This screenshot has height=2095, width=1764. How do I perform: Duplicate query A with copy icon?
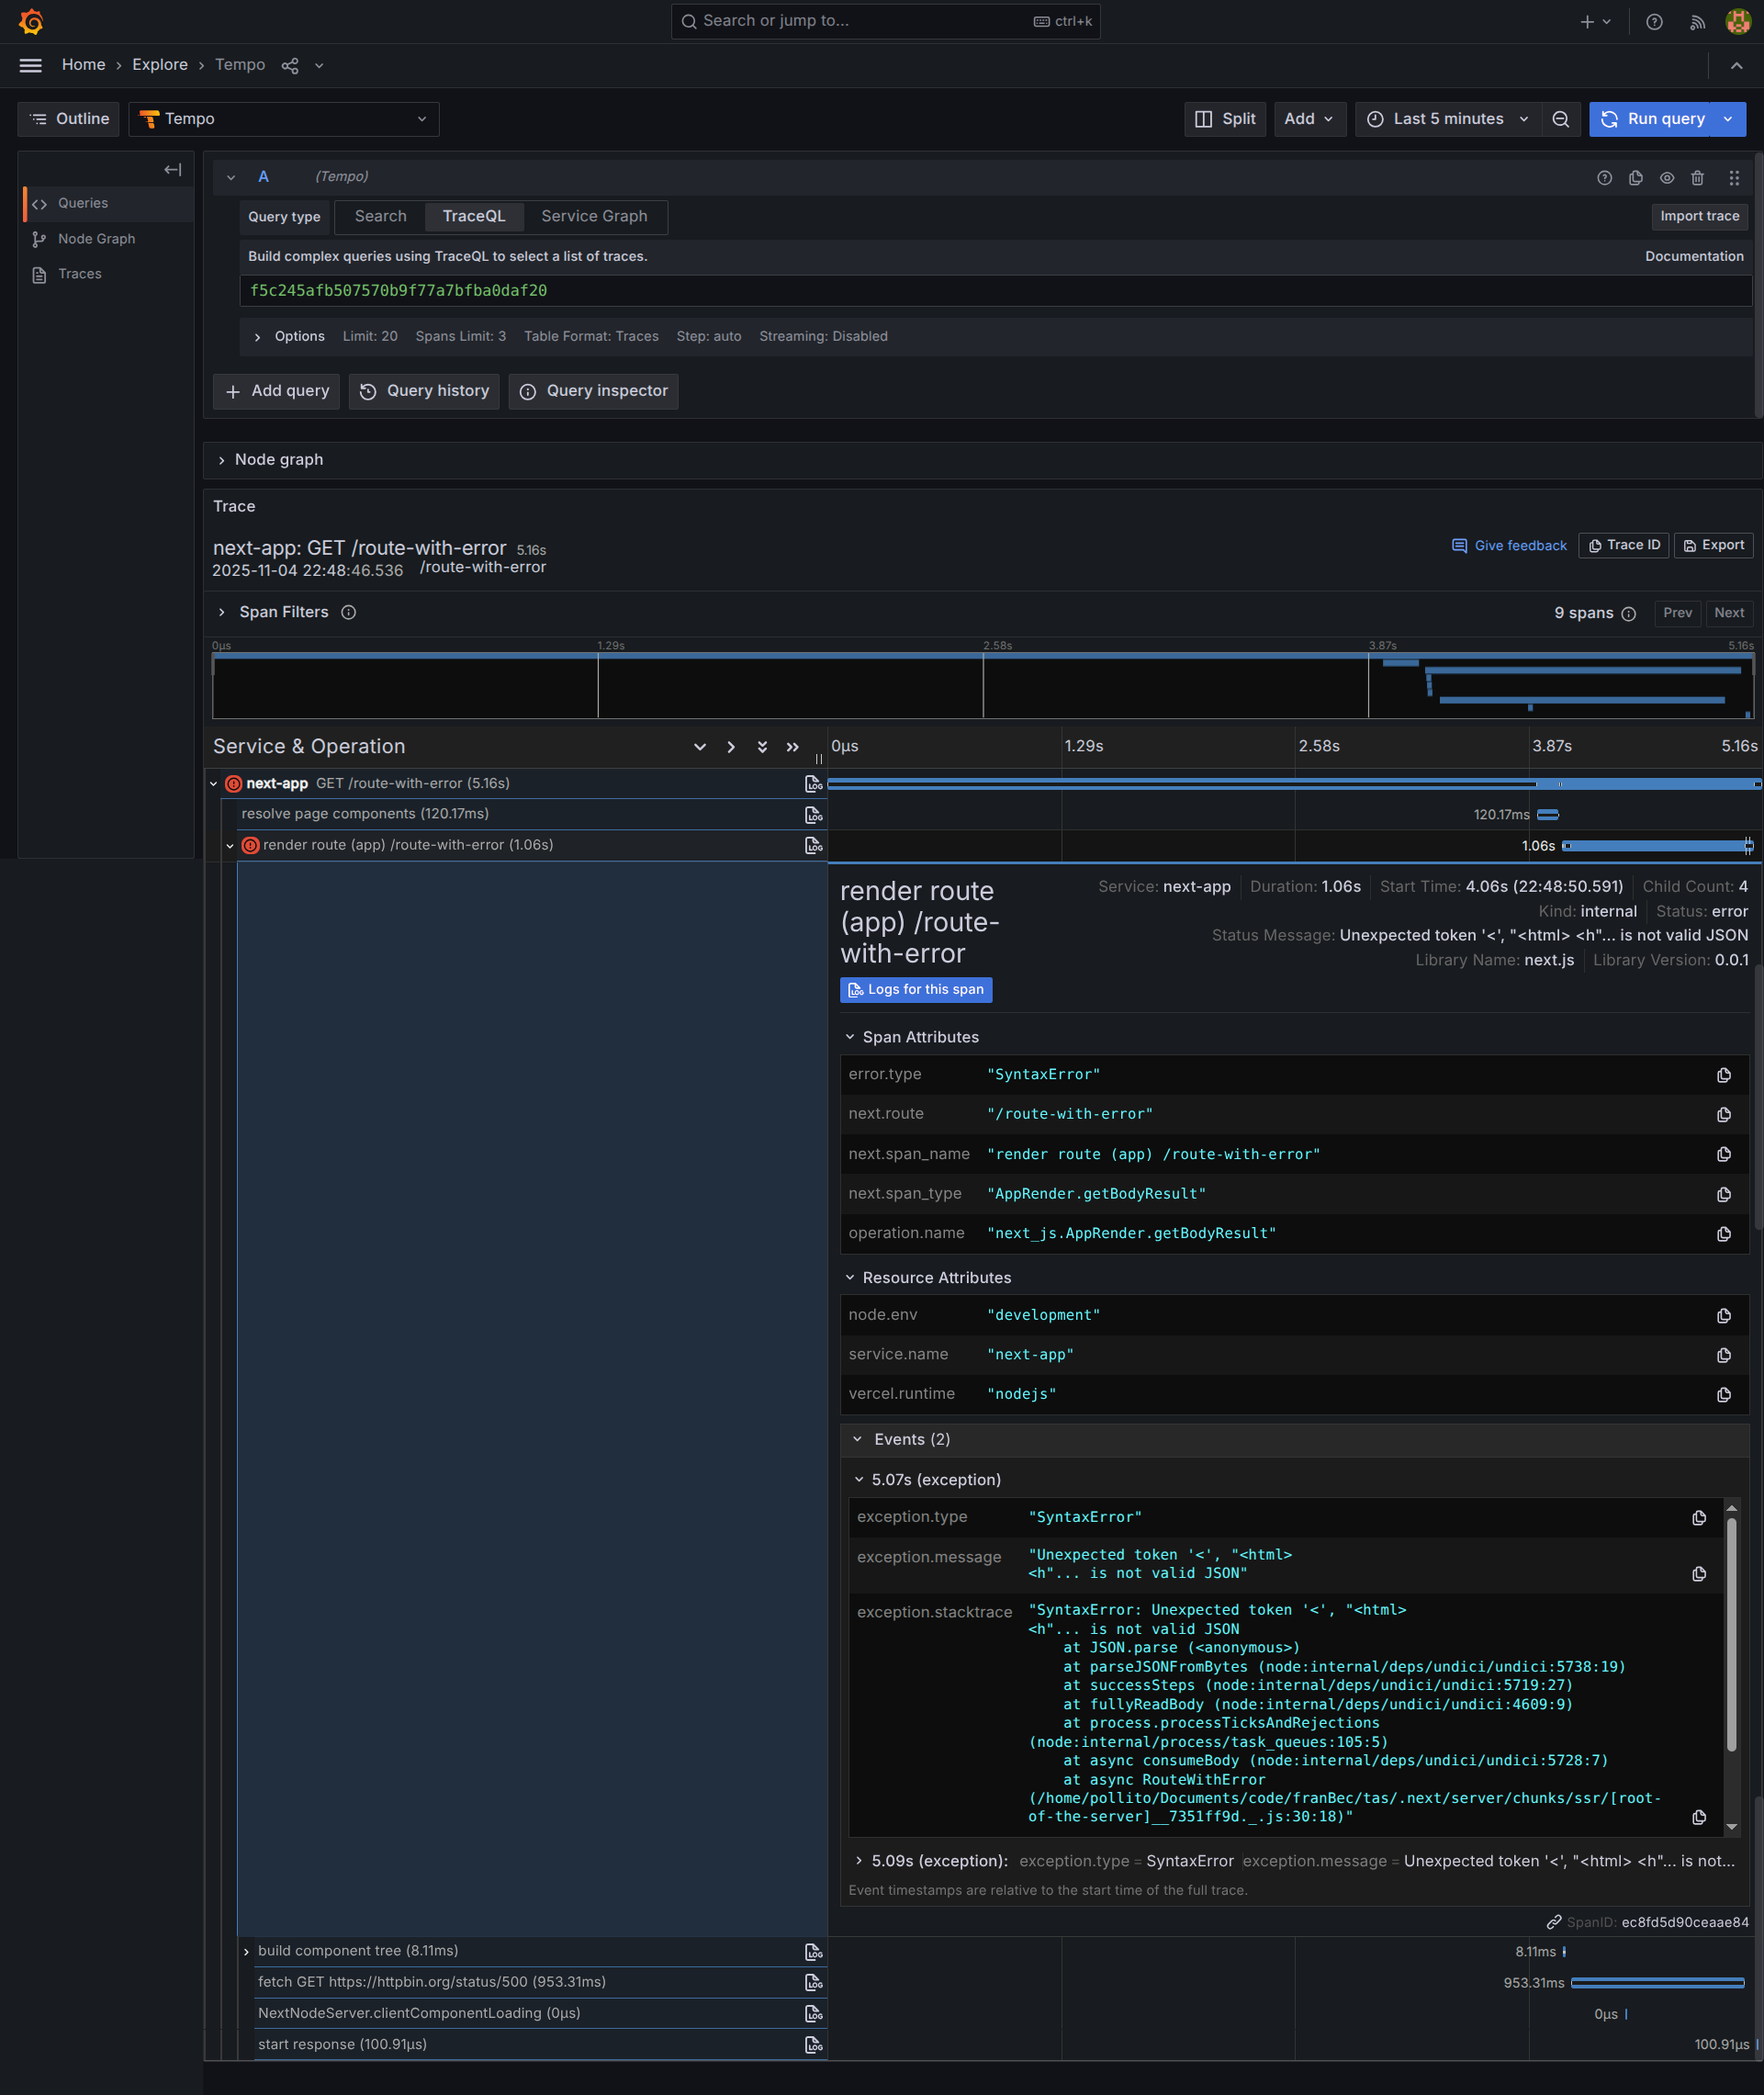pos(1635,178)
